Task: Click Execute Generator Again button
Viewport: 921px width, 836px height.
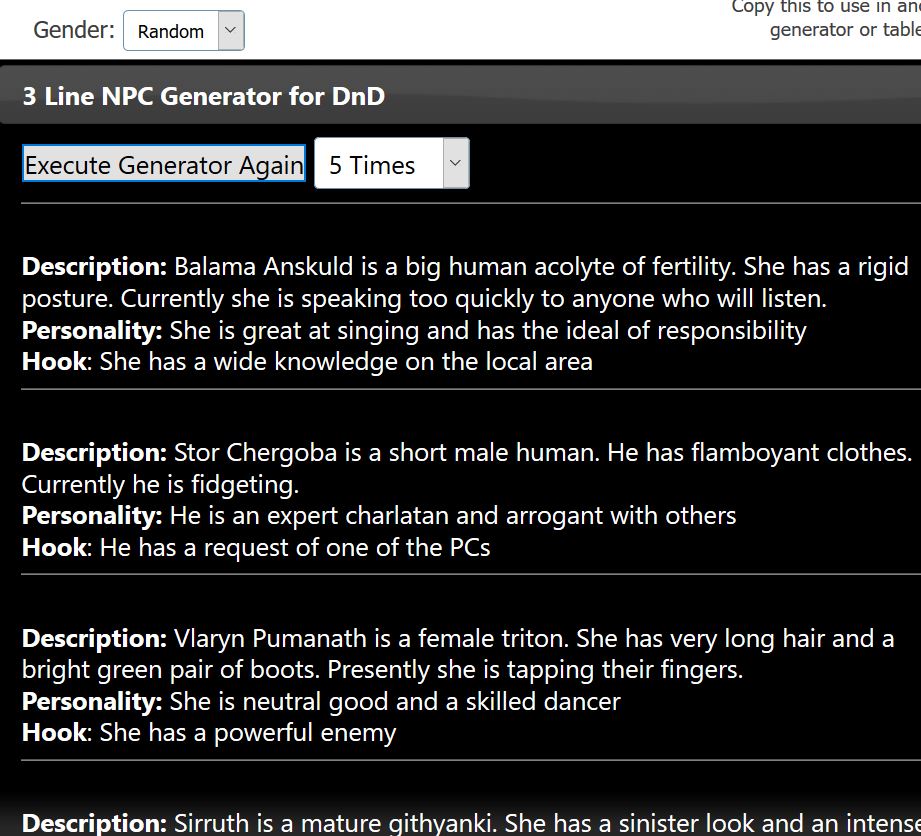Action: click(164, 163)
